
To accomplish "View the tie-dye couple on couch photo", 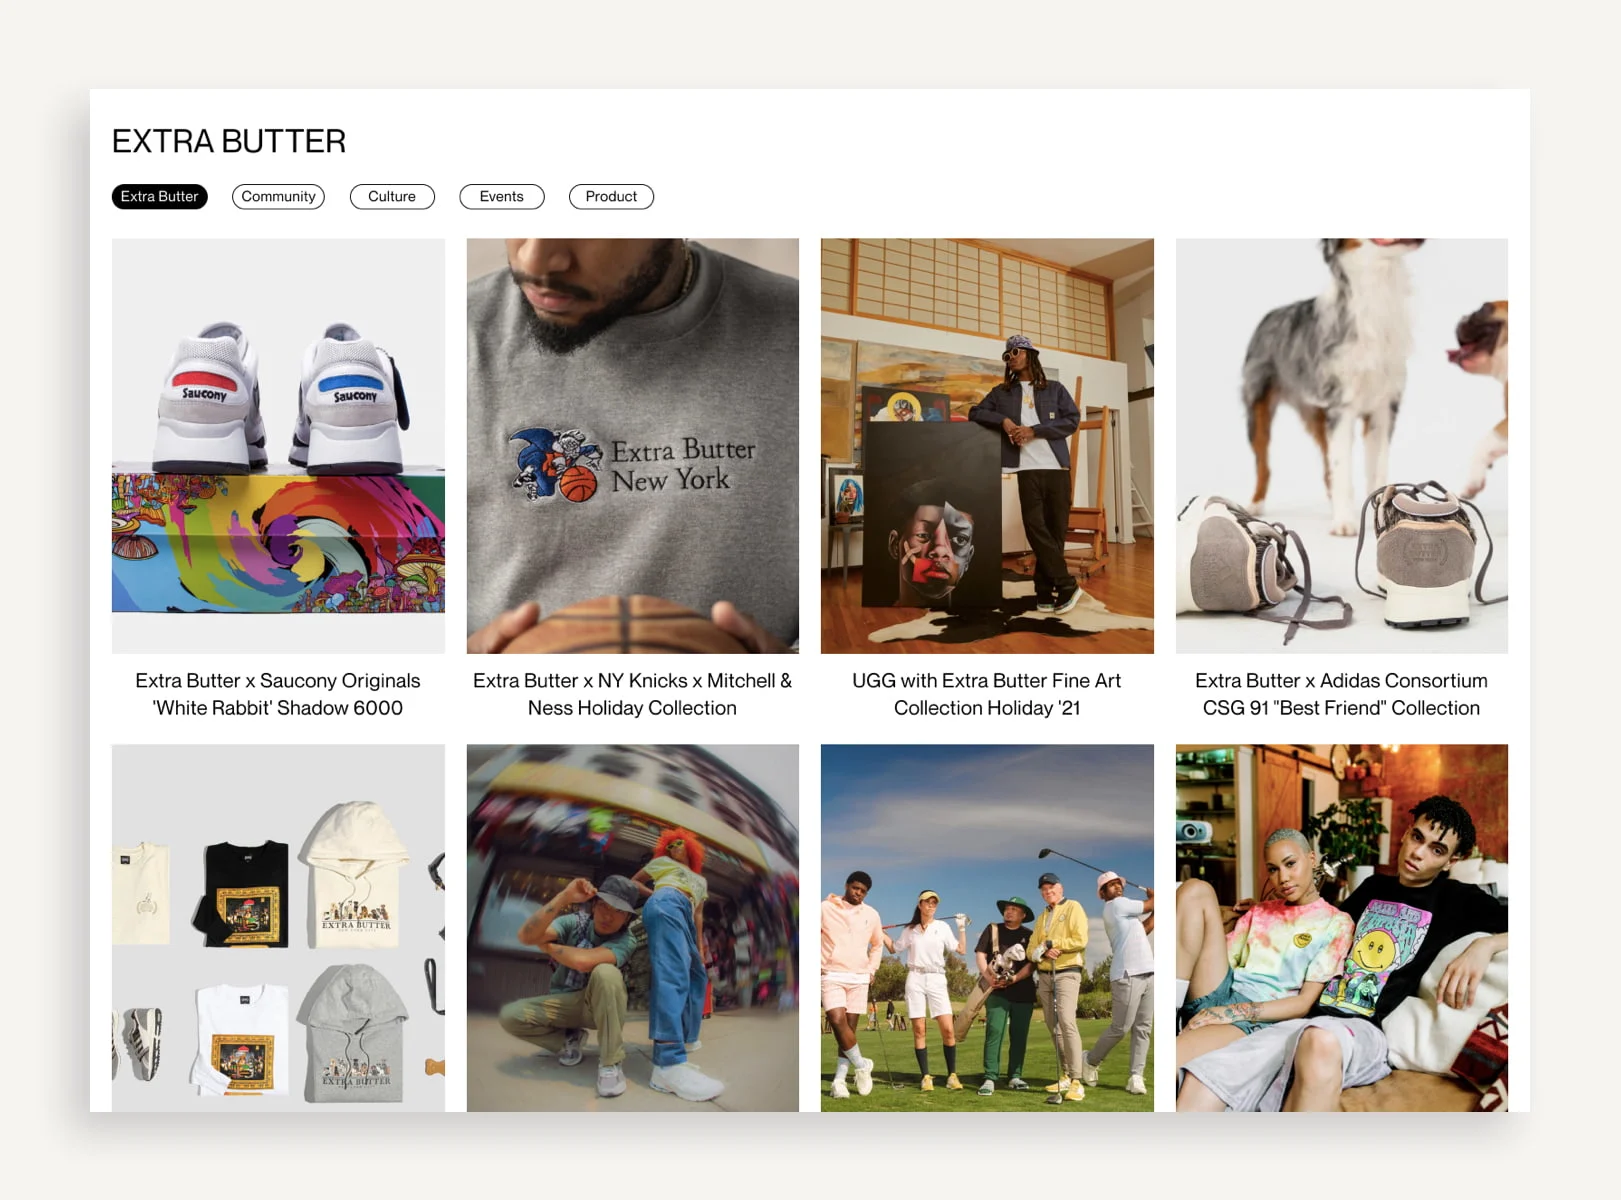I will (x=1342, y=928).
